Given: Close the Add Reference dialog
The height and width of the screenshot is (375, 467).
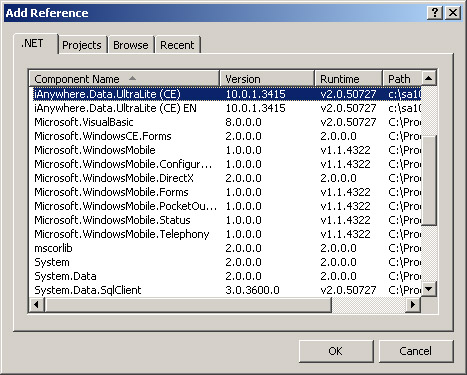Looking at the screenshot, I should click(x=453, y=13).
